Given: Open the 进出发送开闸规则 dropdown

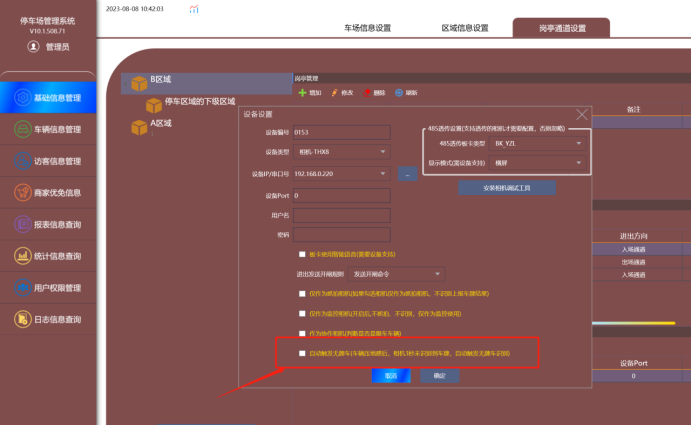Looking at the screenshot, I should click(396, 274).
